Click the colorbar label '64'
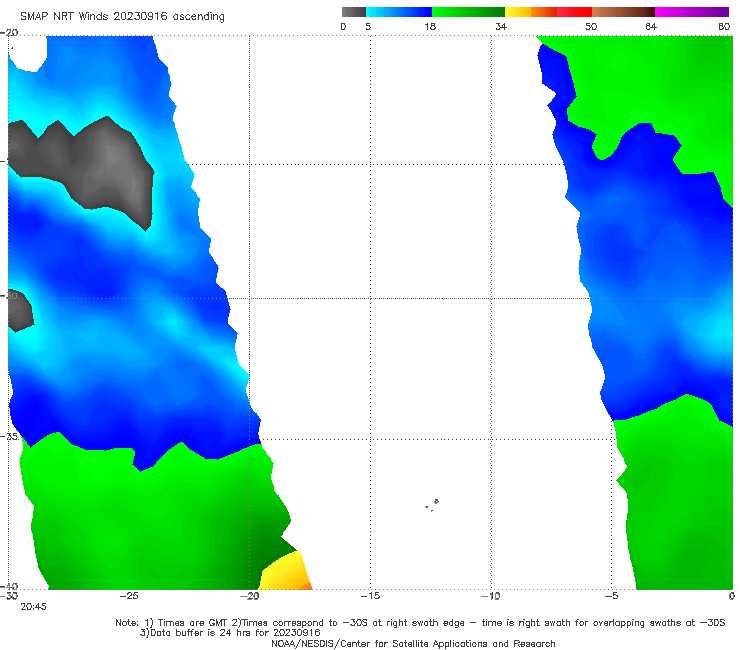The height and width of the screenshot is (650, 740). tap(651, 27)
